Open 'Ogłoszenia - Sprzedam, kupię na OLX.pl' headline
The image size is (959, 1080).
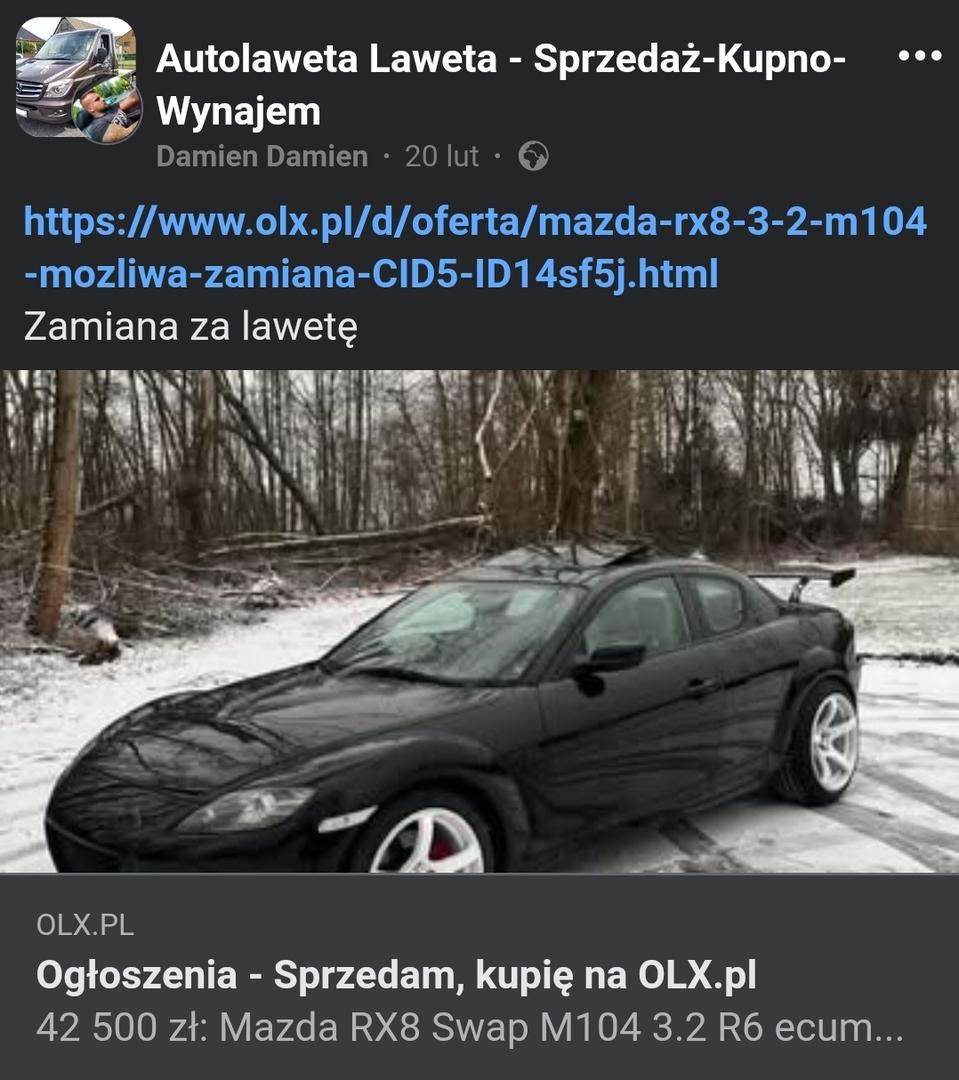(x=396, y=975)
